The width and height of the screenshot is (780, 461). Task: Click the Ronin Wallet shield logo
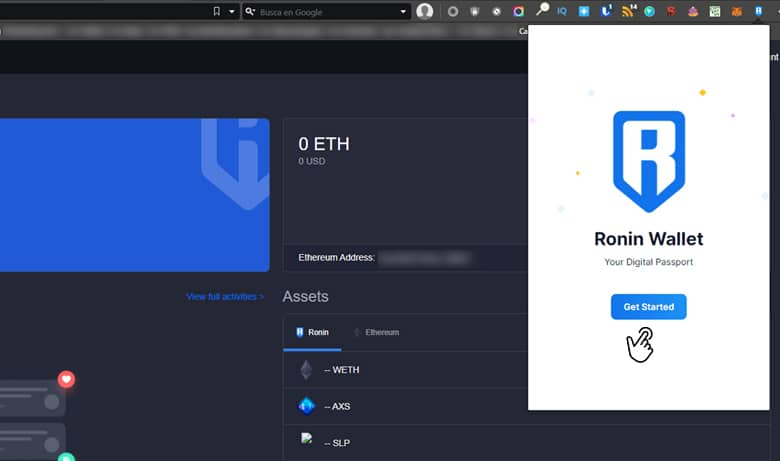[x=649, y=161]
